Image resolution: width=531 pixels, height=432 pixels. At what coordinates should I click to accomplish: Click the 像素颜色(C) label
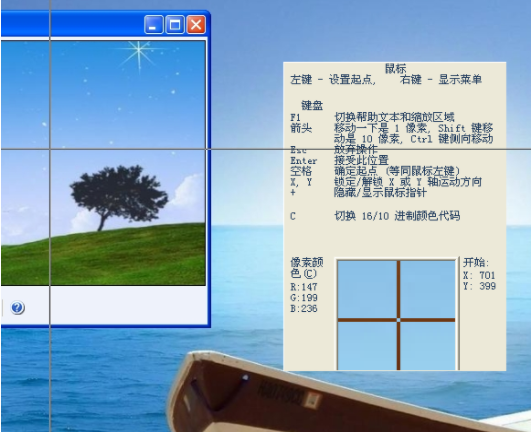coord(306,268)
